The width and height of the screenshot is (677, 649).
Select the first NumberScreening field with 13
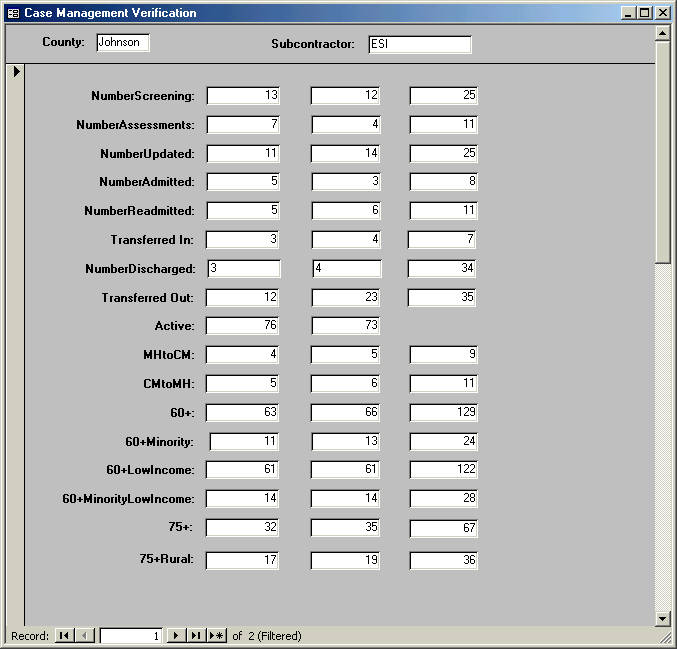click(243, 95)
